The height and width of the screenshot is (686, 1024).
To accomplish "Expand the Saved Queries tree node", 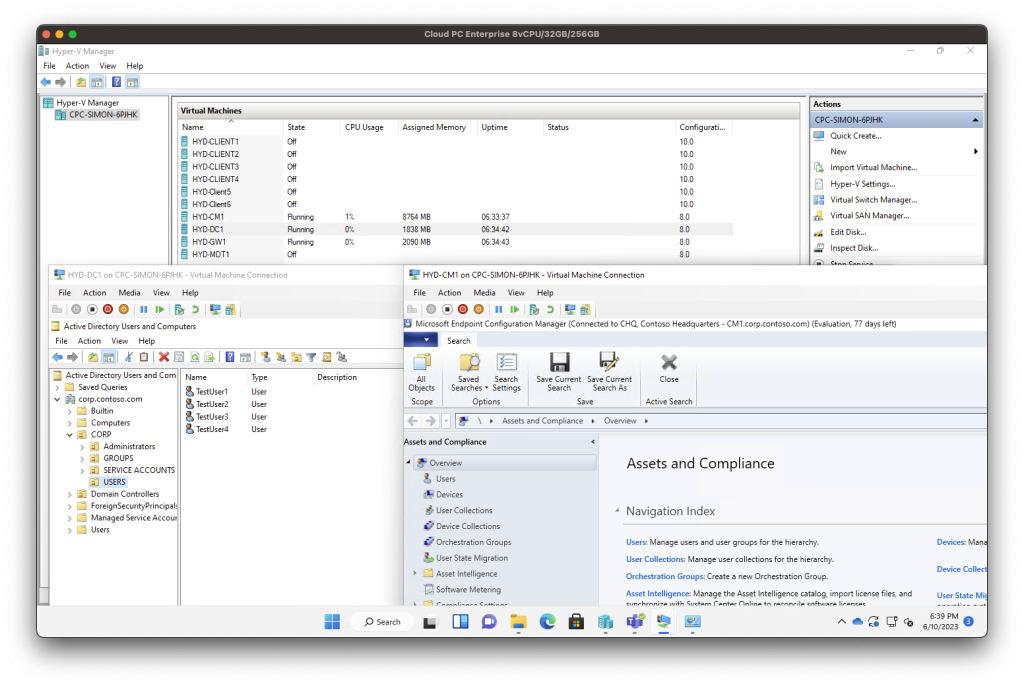I will [x=58, y=387].
